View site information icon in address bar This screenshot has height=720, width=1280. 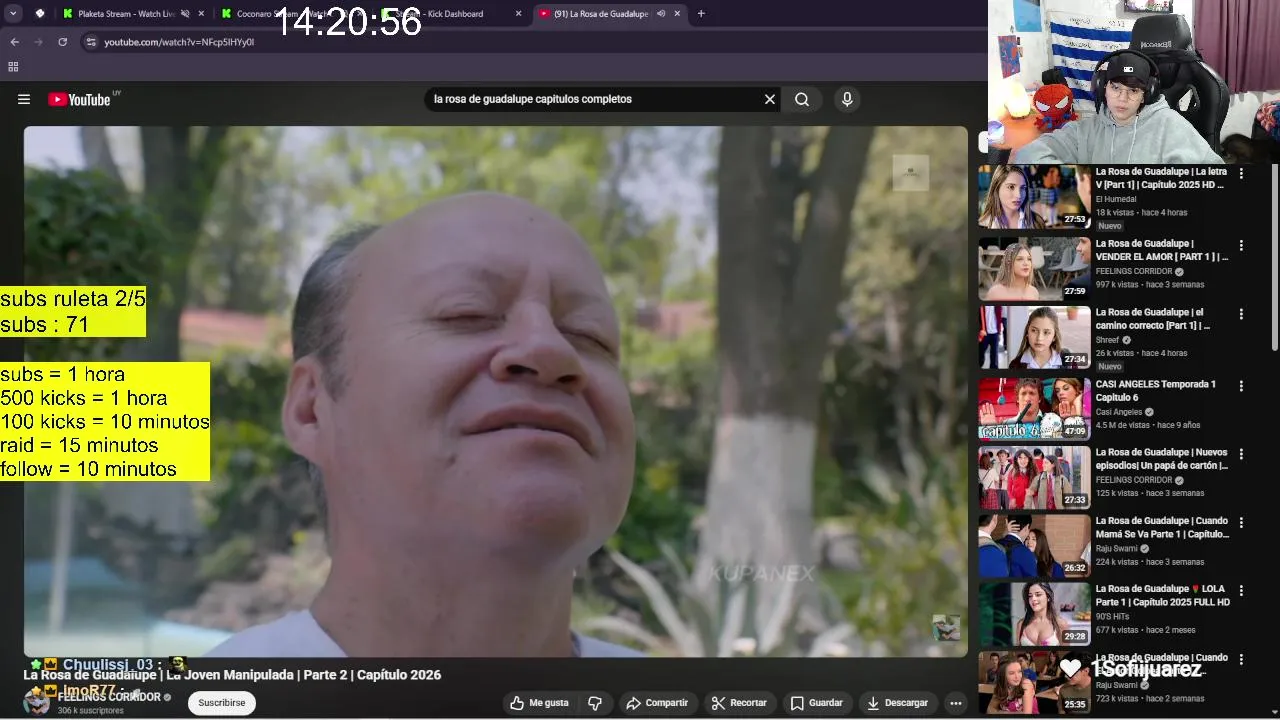tap(91, 42)
